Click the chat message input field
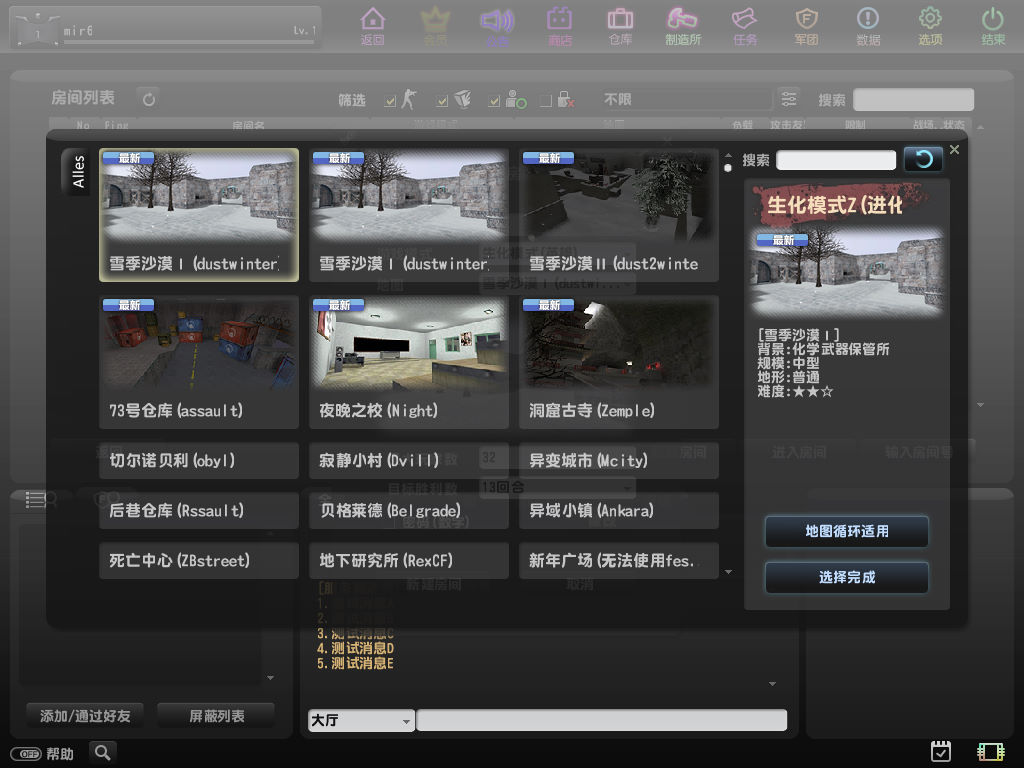1024x768 pixels. [x=601, y=720]
